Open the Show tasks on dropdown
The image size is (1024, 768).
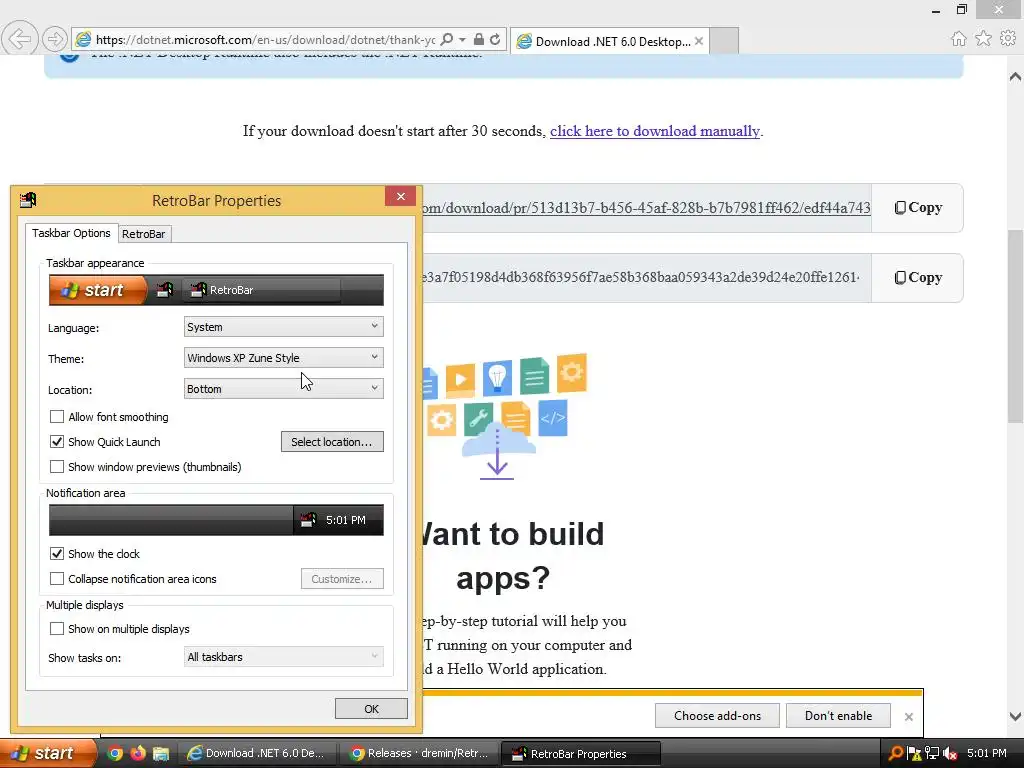[x=283, y=656]
